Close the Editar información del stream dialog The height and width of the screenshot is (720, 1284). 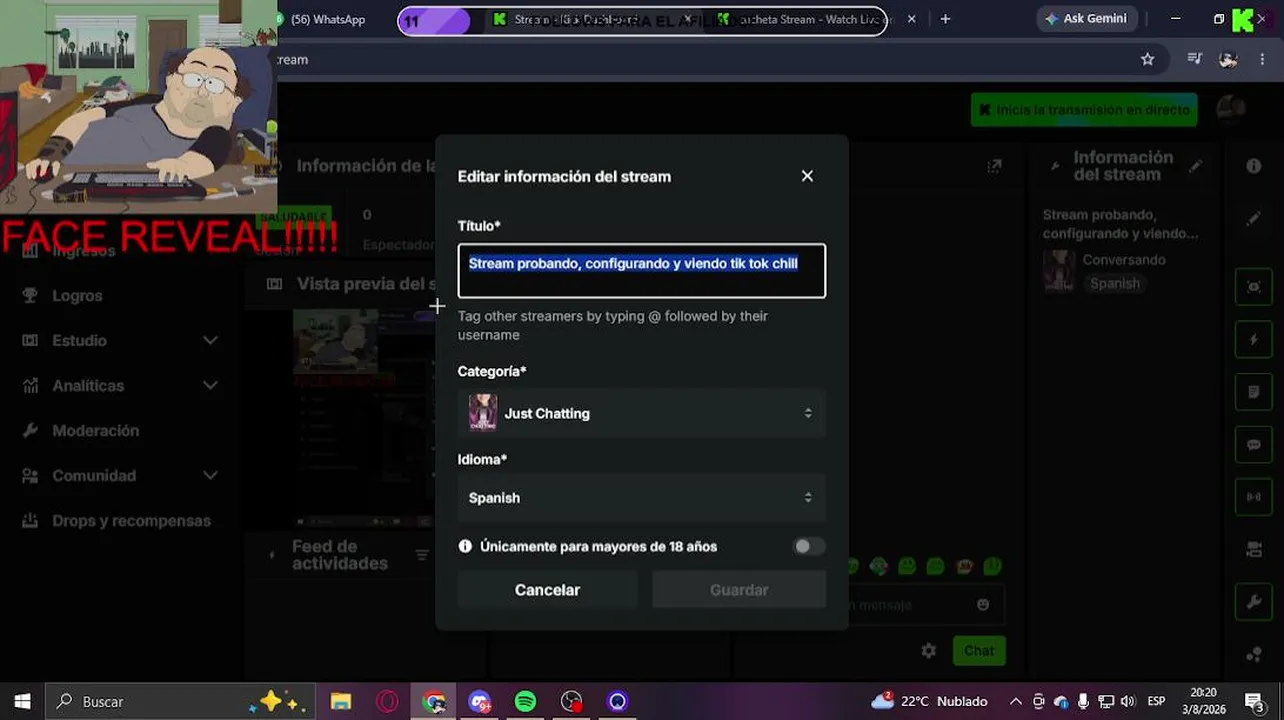tap(807, 176)
